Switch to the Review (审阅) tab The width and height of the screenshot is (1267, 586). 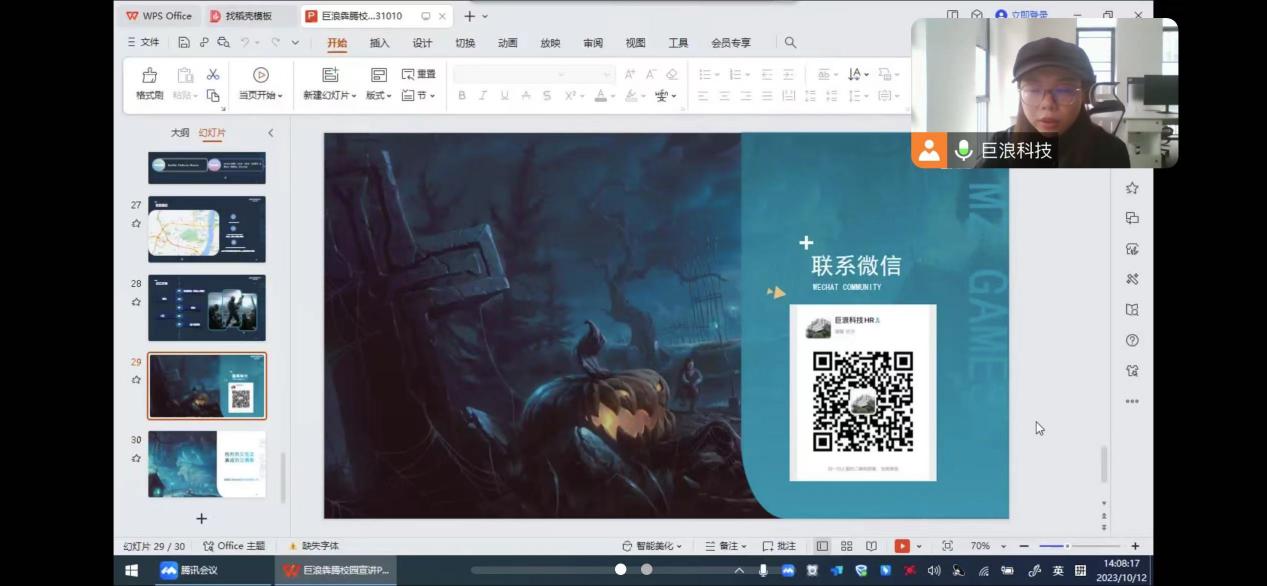(x=593, y=43)
